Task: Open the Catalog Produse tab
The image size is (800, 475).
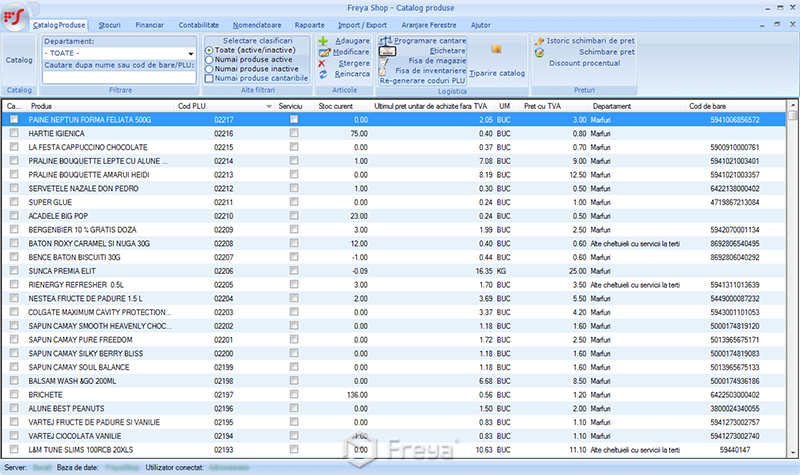Action: coord(59,25)
